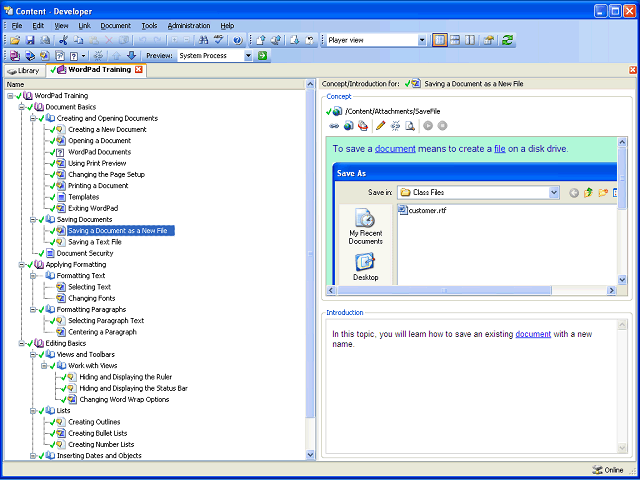
Task: Click the Create link chain icon in Concept
Action: (x=334, y=126)
